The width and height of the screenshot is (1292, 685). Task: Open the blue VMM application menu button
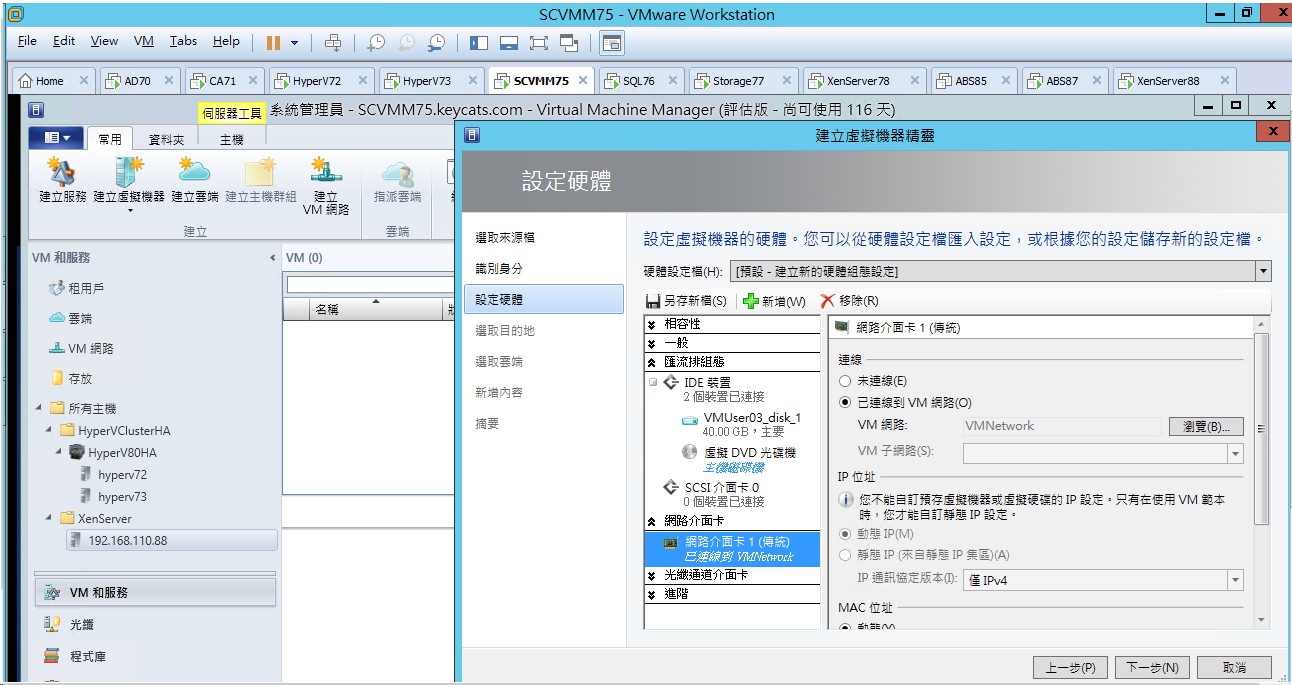(x=56, y=138)
